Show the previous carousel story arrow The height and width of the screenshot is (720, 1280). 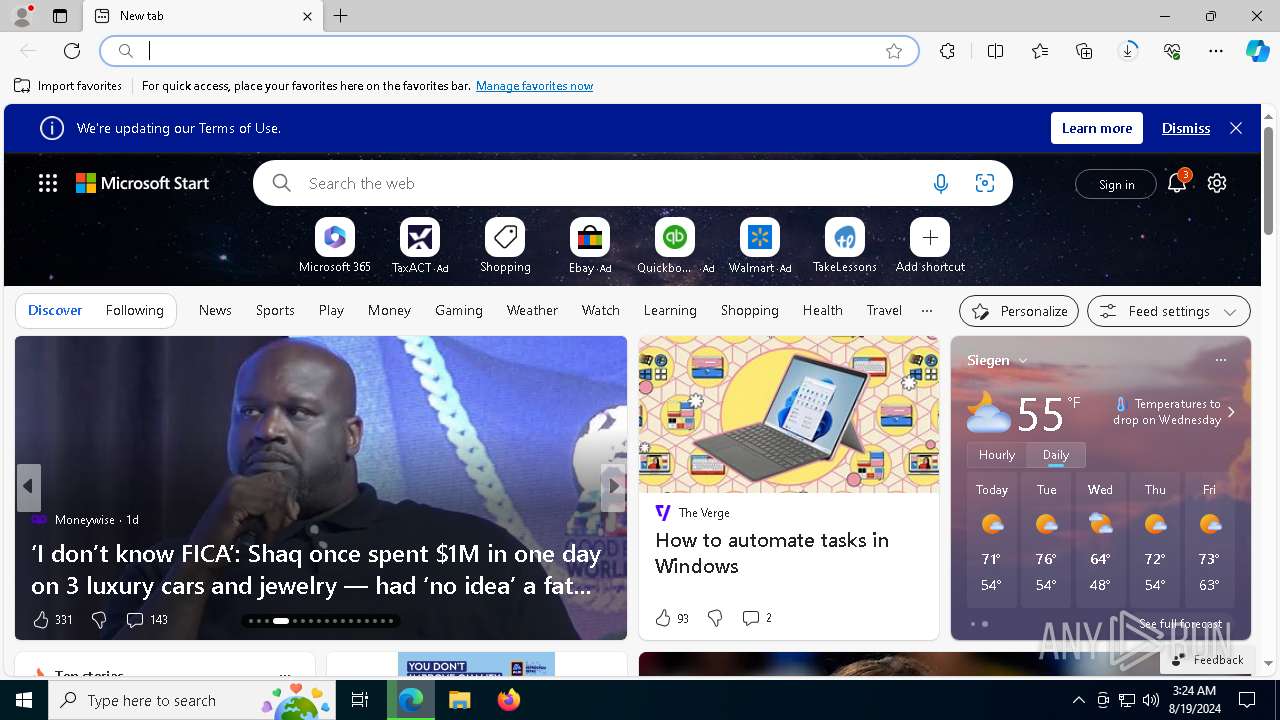pyautogui.click(x=28, y=486)
